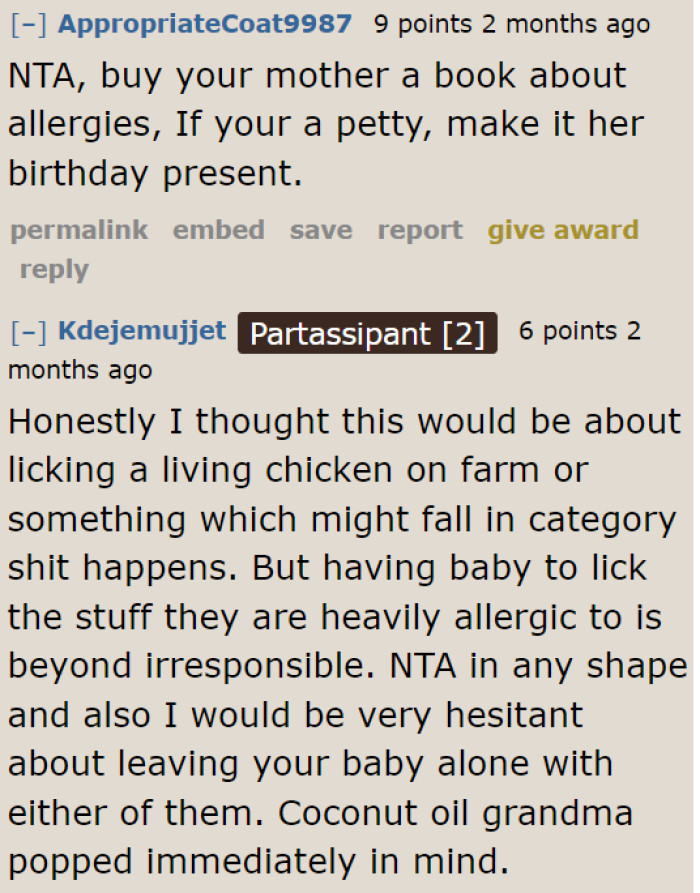Click the Partassipant [2] flair badge
Screen dimensions: 700x893
[366, 333]
